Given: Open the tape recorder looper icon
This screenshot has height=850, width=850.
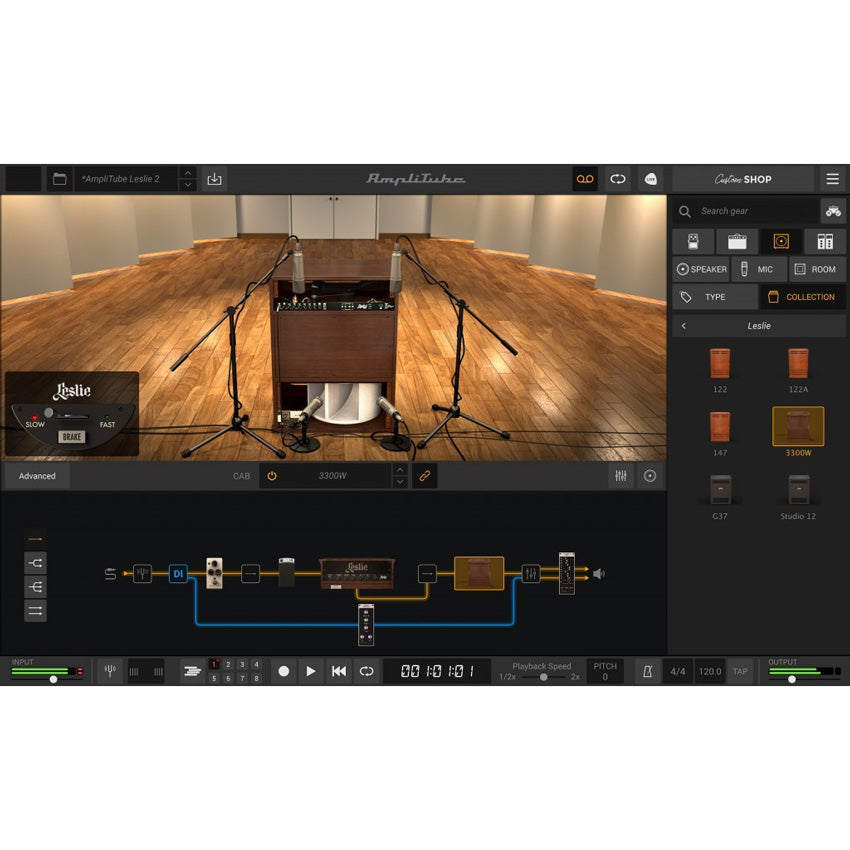Looking at the screenshot, I should pyautogui.click(x=585, y=179).
